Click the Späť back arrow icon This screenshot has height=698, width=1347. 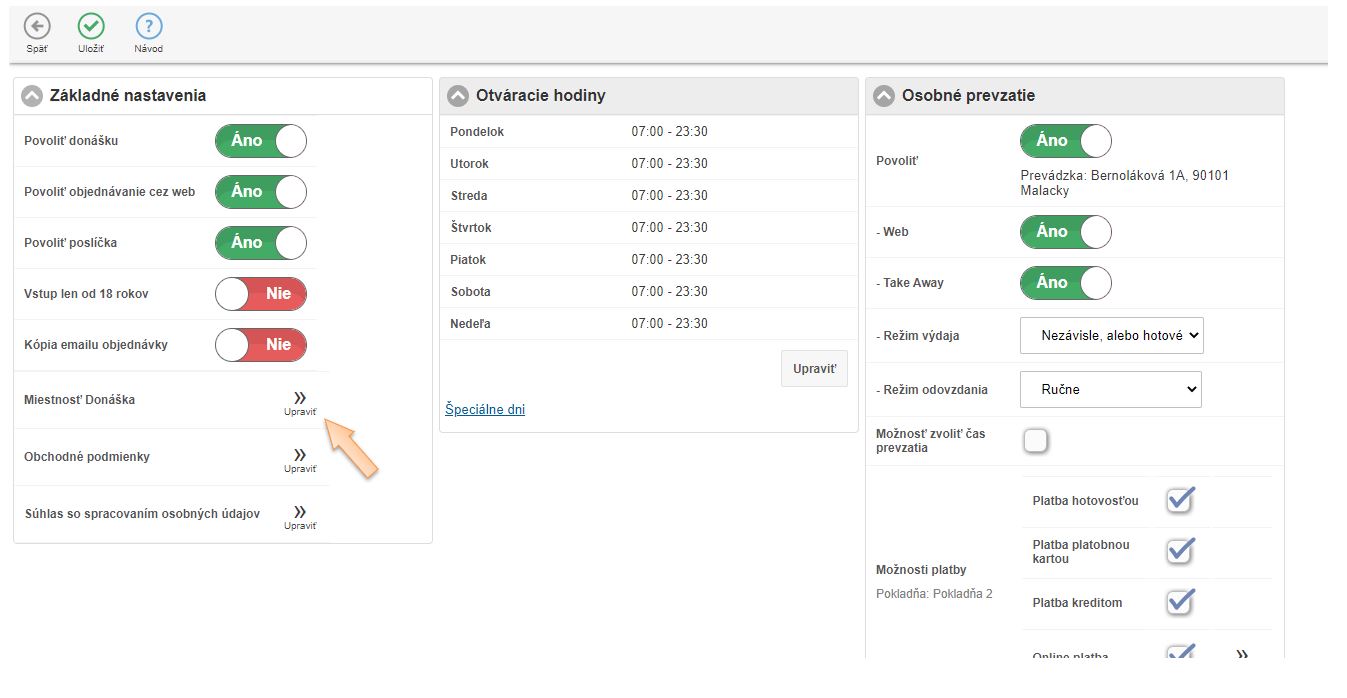(37, 27)
